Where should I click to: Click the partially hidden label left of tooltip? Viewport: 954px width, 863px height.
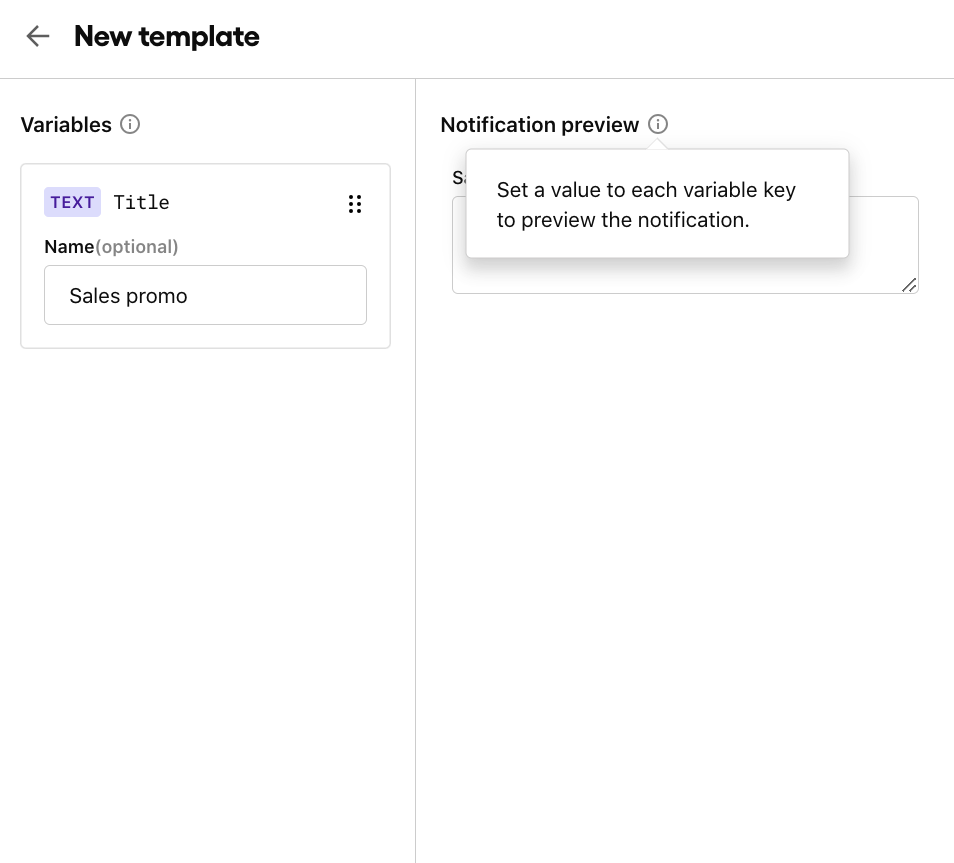tap(458, 178)
